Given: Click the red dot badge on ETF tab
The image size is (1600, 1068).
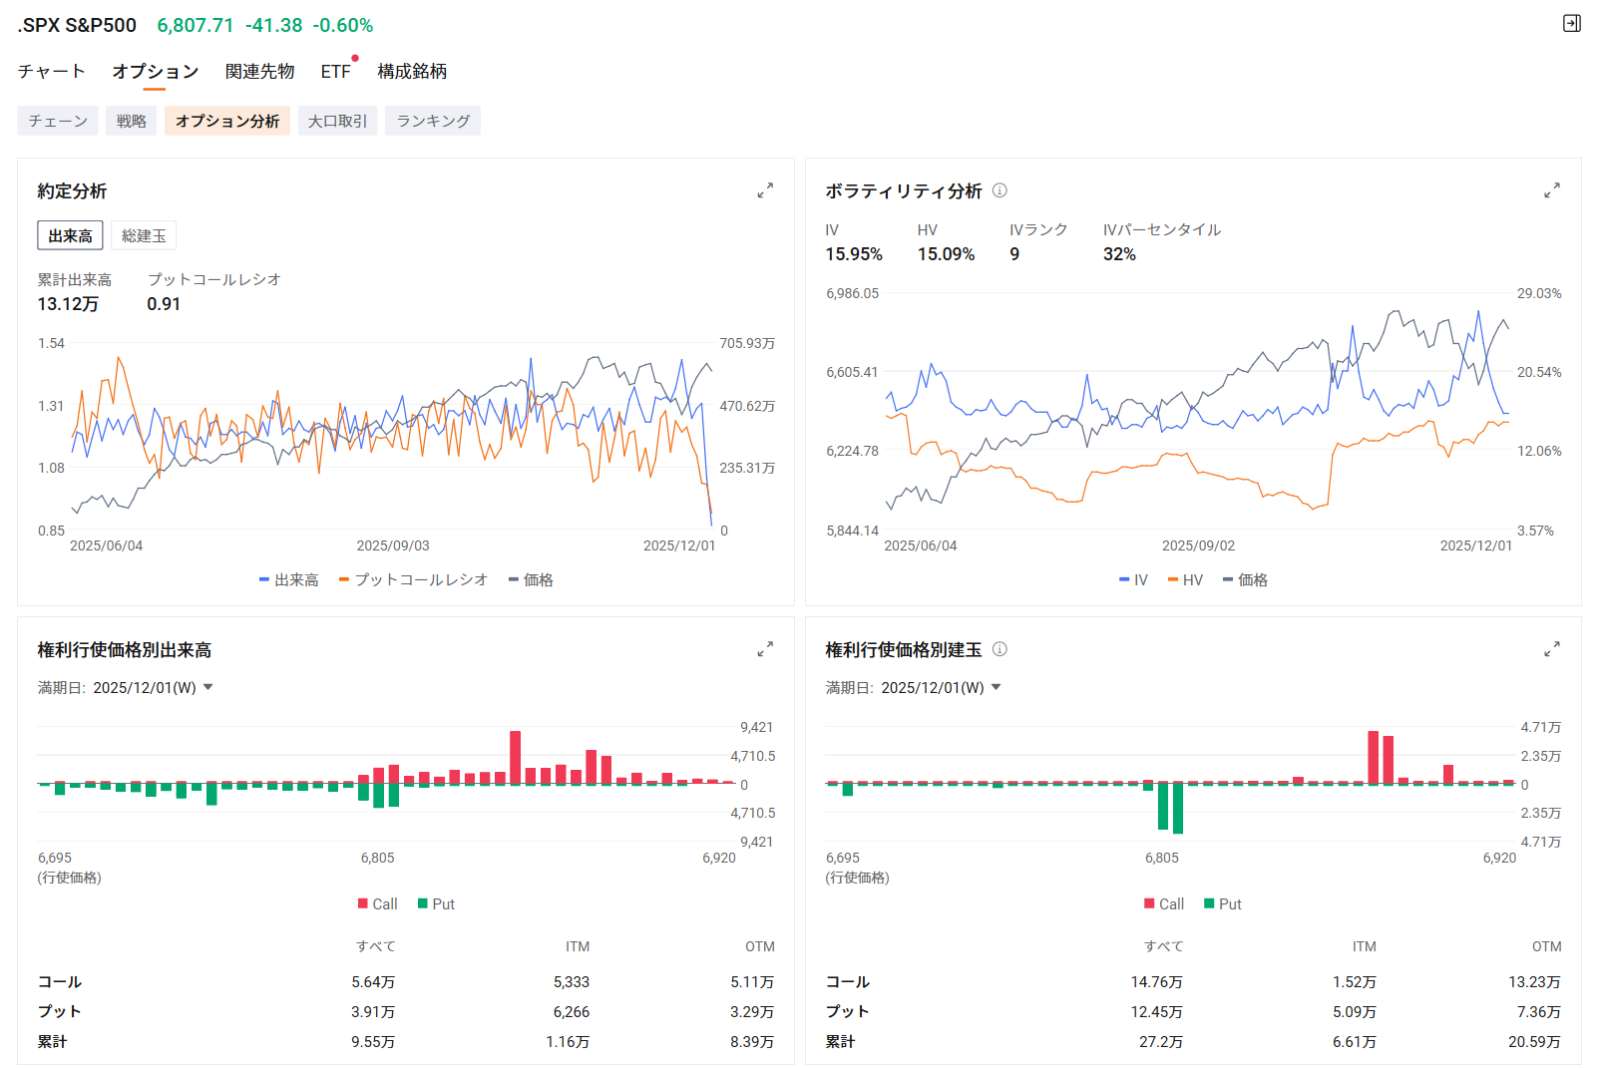Looking at the screenshot, I should point(355,59).
